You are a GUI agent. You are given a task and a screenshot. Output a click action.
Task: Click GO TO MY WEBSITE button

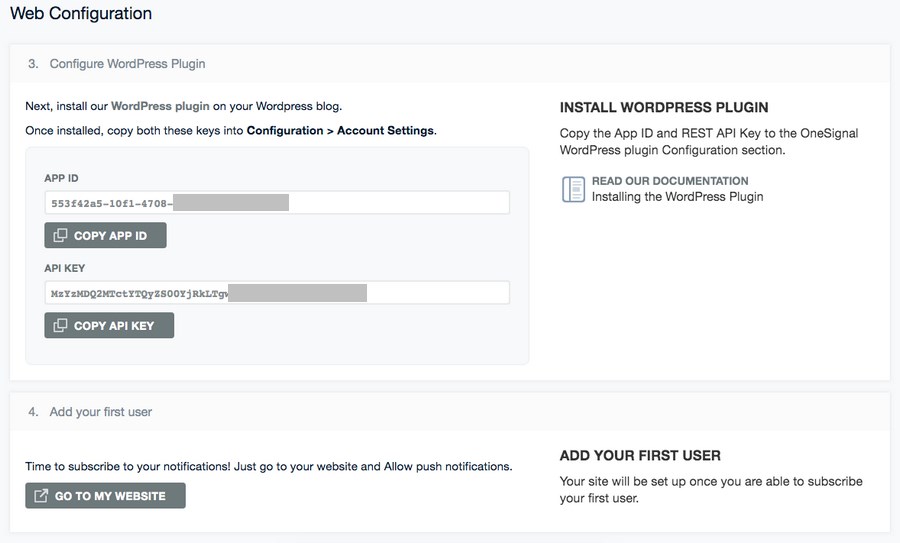[x=105, y=495]
